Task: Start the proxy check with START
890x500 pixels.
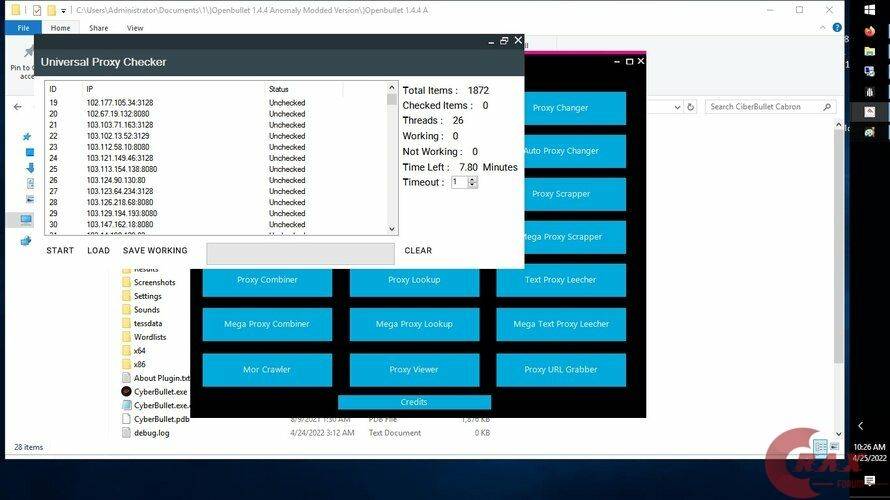Action: (x=60, y=250)
